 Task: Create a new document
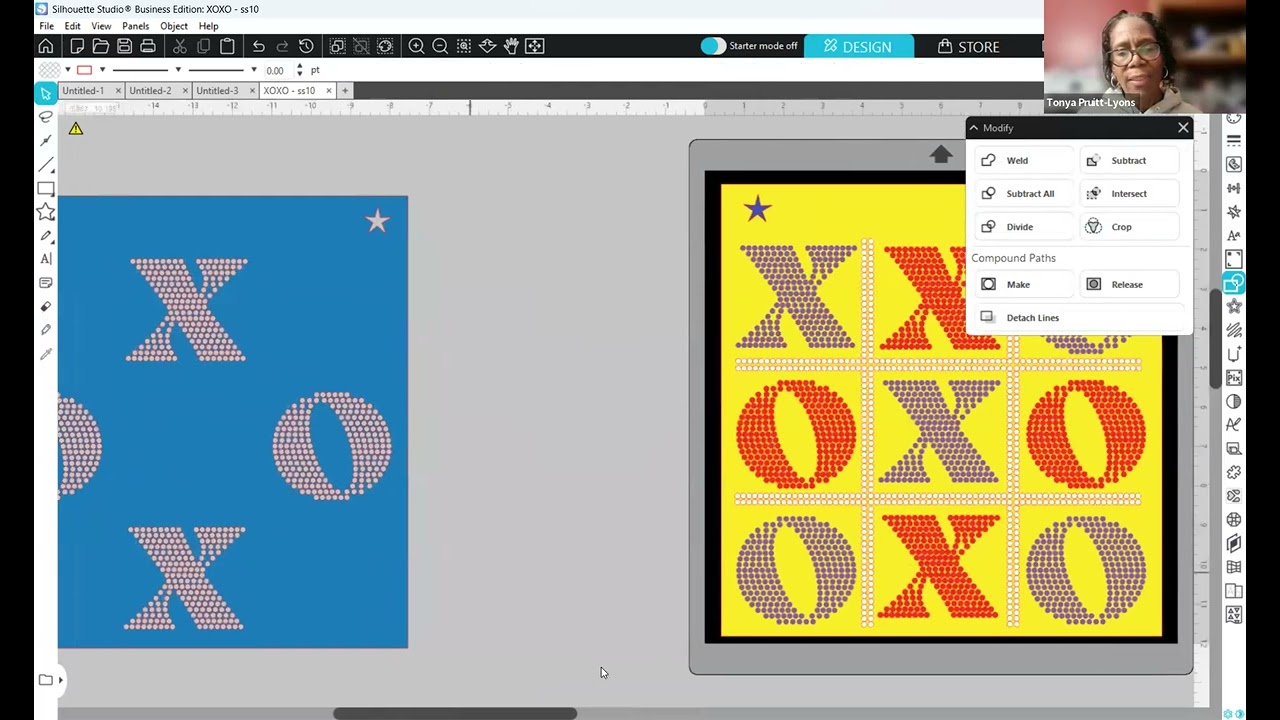coord(77,46)
